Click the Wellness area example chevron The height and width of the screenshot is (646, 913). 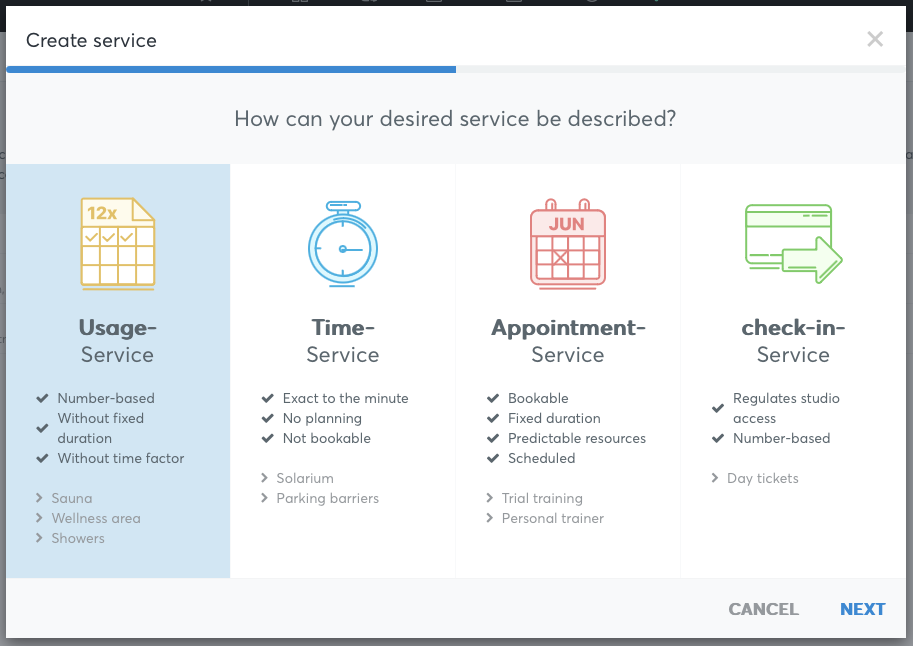pos(39,518)
